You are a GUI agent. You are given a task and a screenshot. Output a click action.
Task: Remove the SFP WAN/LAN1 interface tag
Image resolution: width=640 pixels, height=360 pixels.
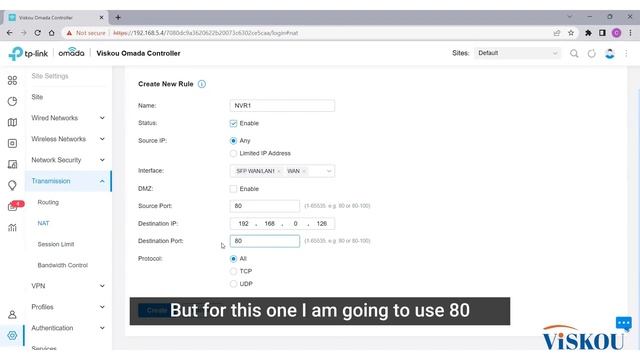point(279,171)
